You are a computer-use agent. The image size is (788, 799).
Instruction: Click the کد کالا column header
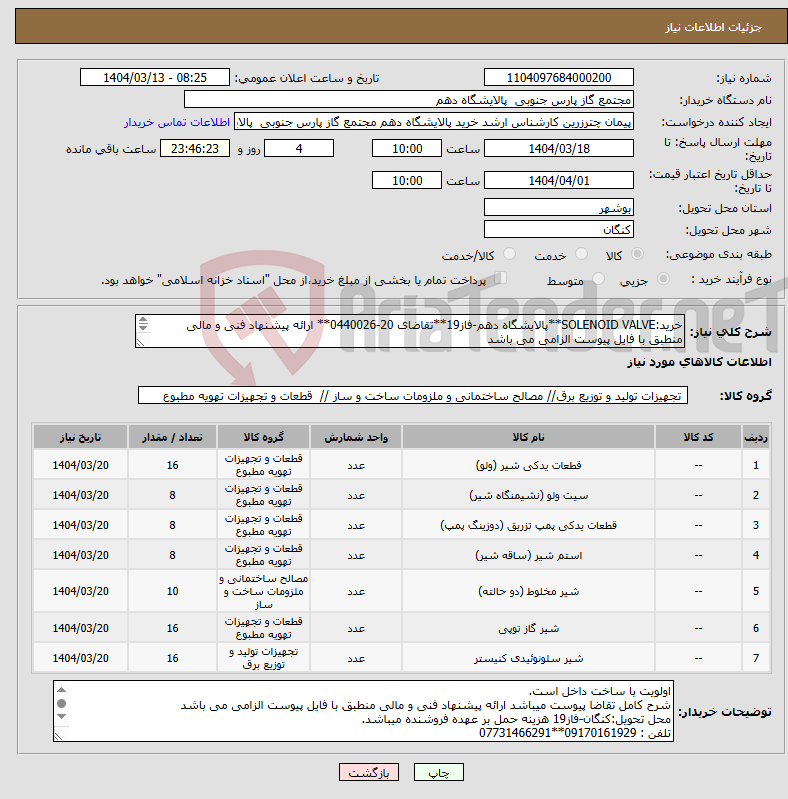pyautogui.click(x=698, y=437)
